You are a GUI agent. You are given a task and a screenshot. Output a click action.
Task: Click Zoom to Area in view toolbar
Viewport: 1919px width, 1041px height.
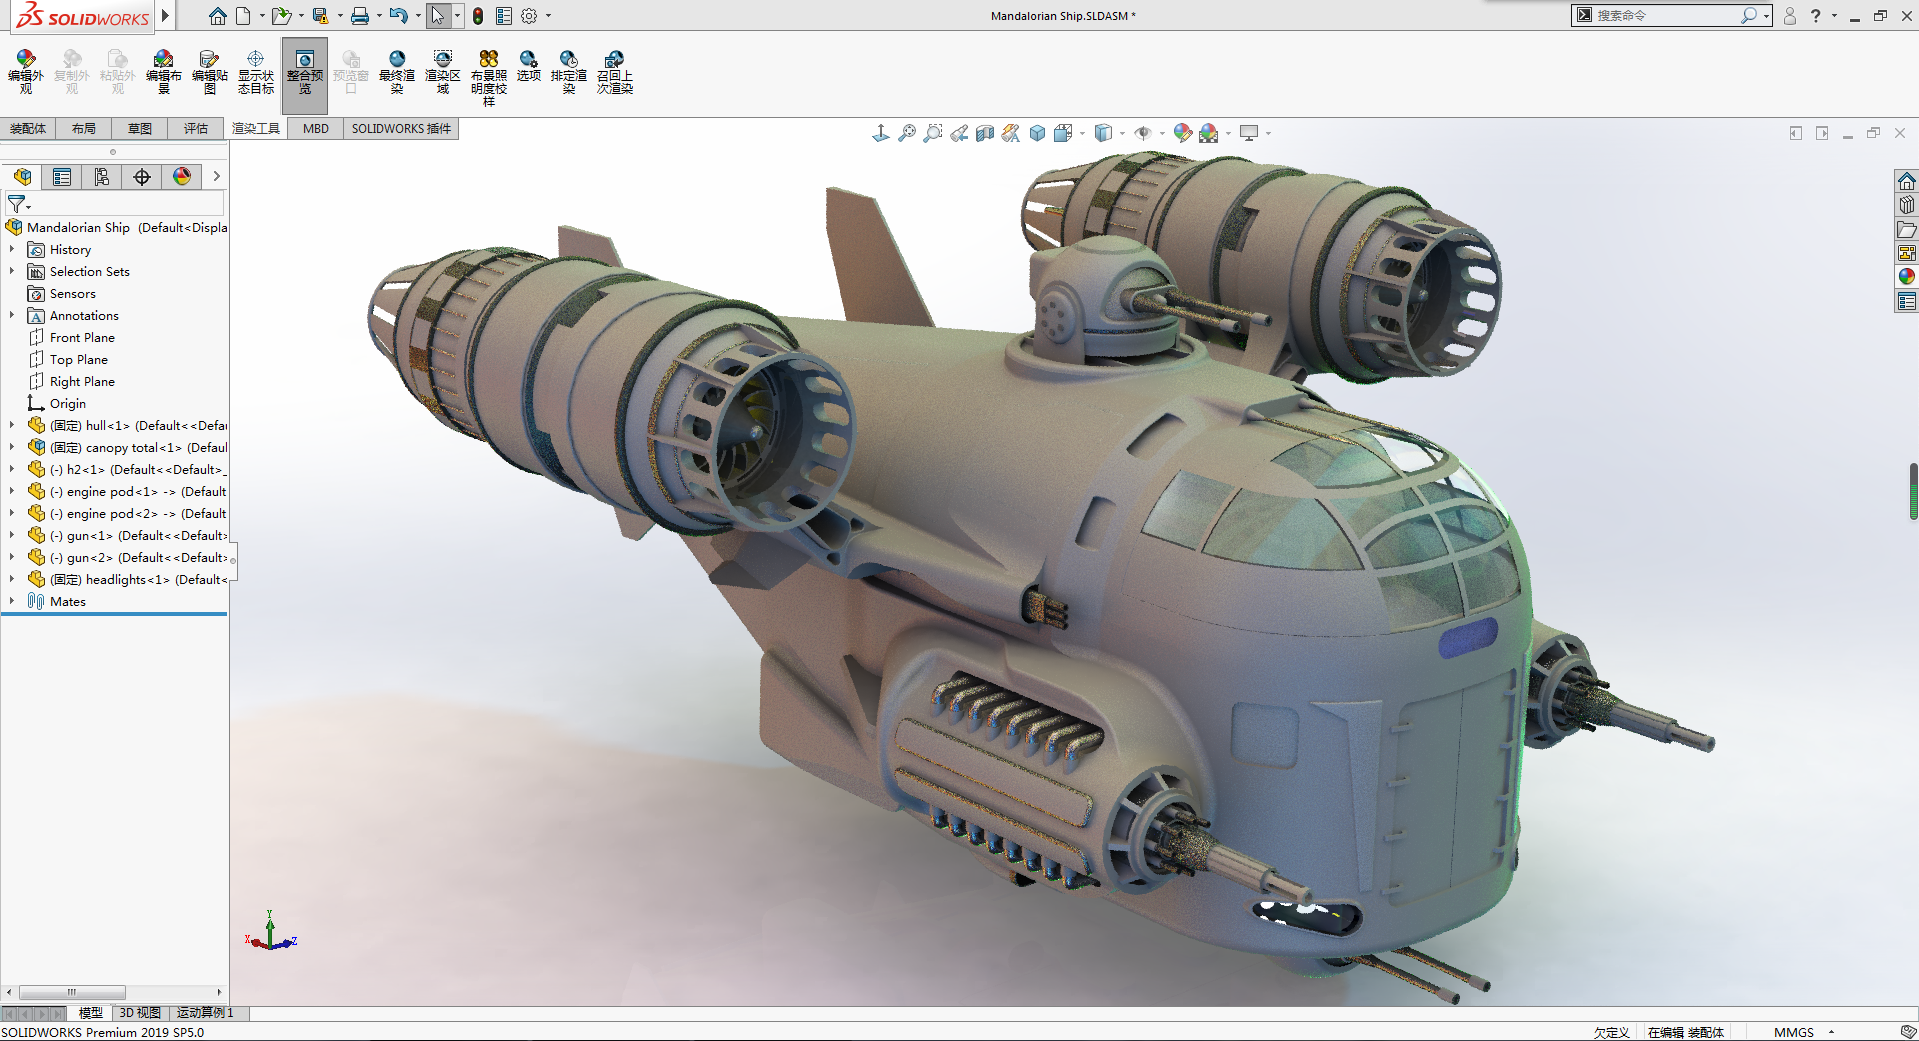[x=933, y=133]
